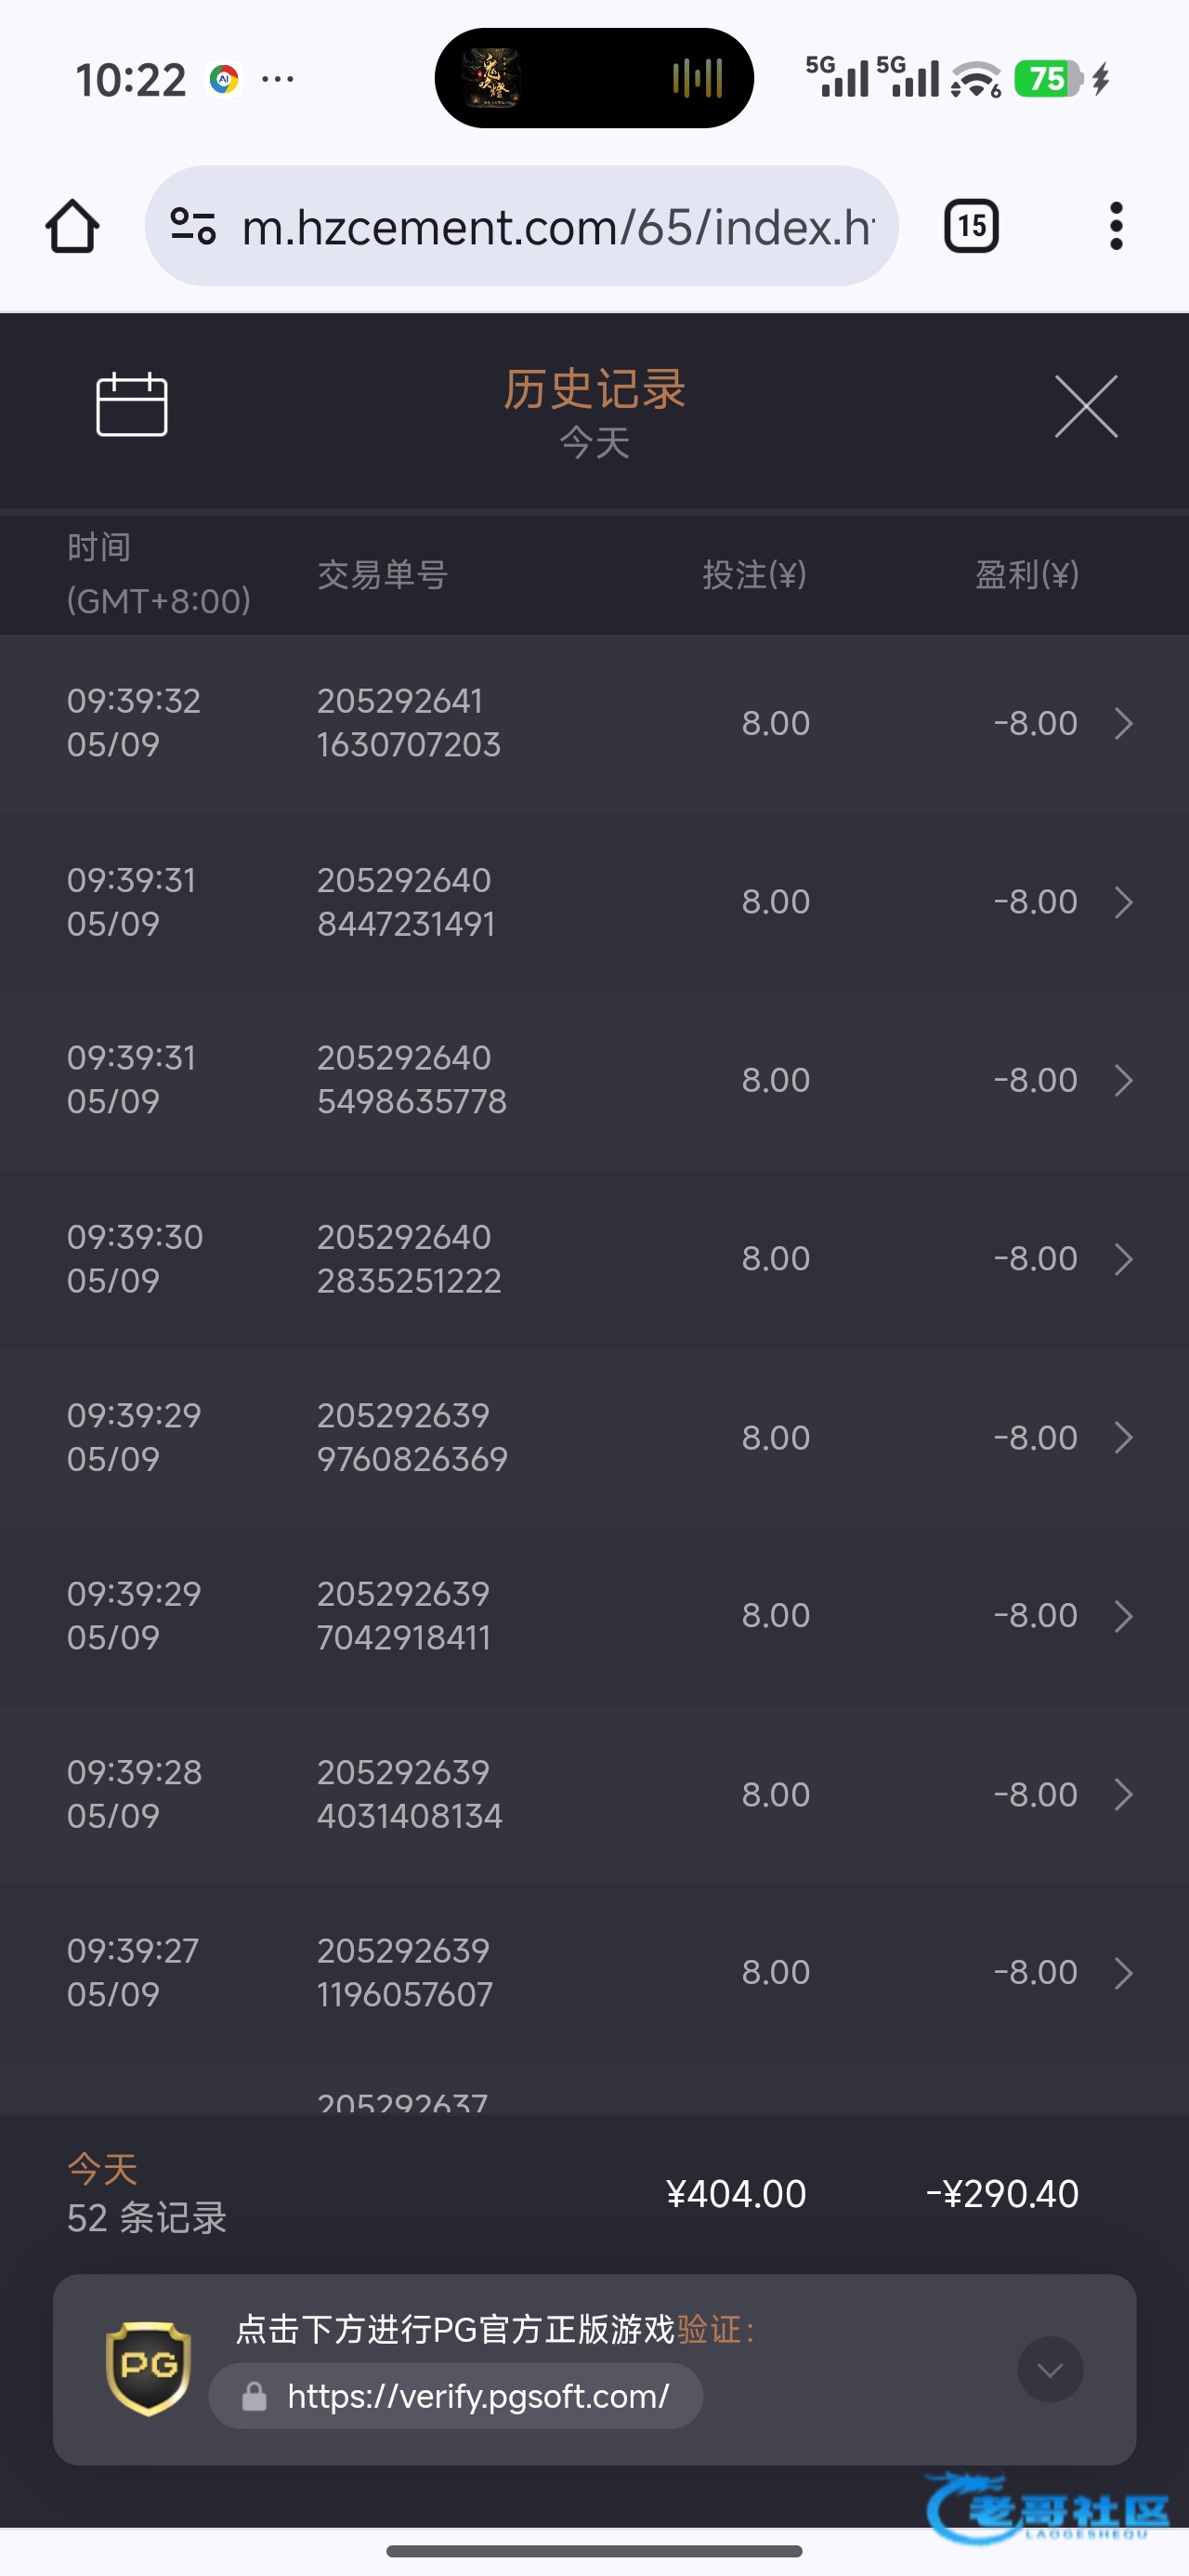Image resolution: width=1189 pixels, height=2576 pixels.
Task: Open the tab switcher showing 15 tabs
Action: pyautogui.click(x=971, y=226)
